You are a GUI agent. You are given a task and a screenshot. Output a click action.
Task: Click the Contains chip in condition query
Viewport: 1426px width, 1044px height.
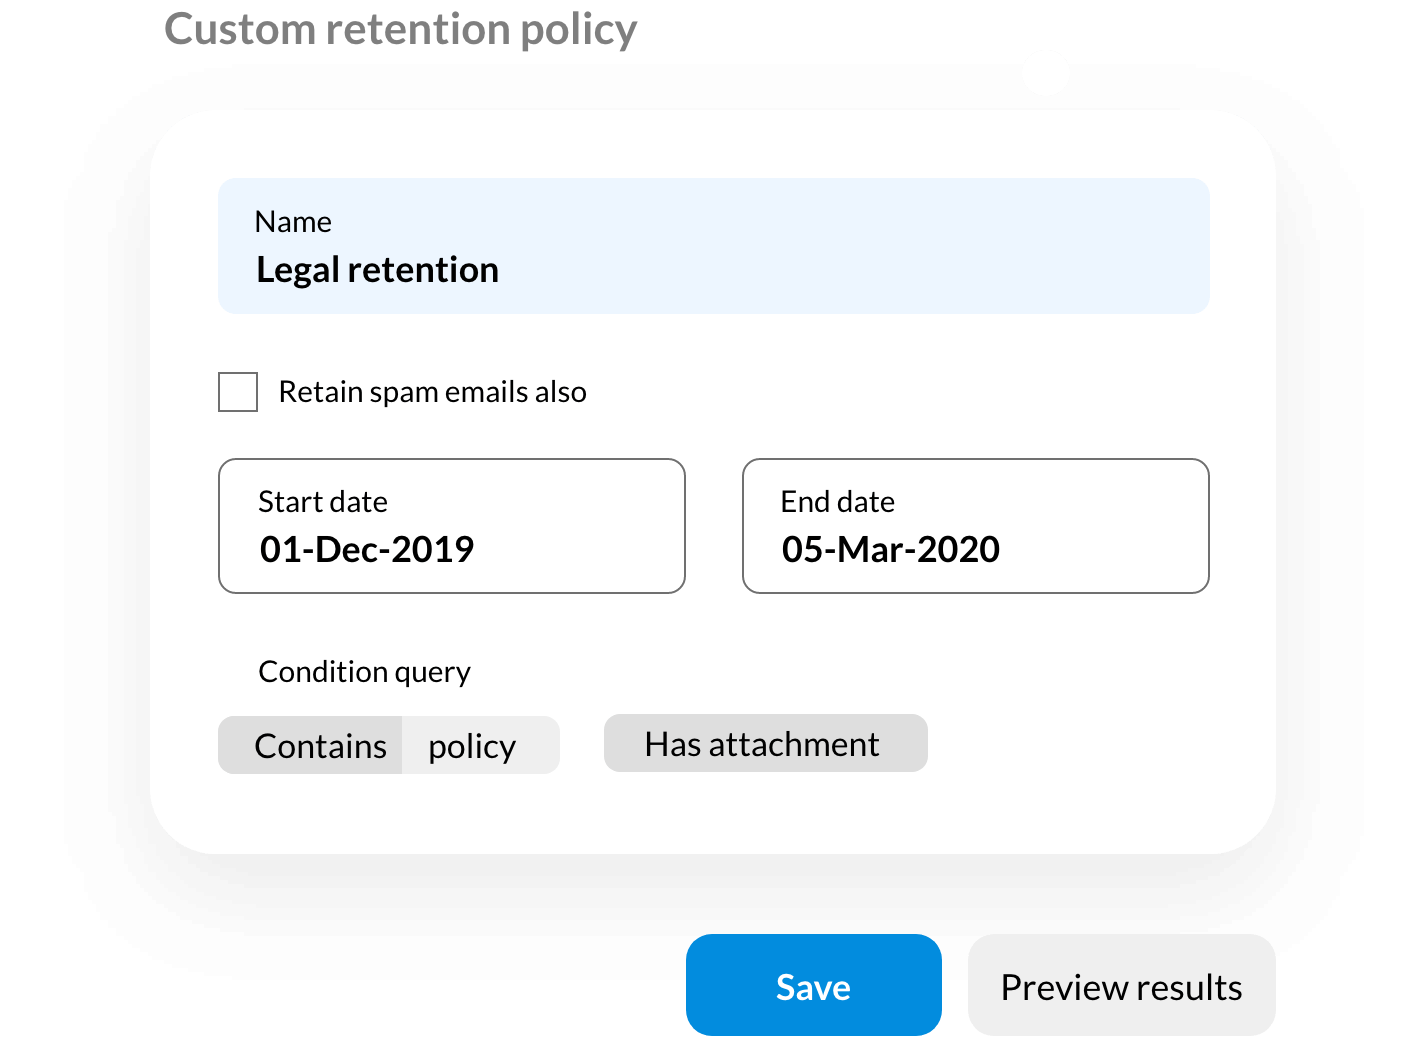(321, 744)
